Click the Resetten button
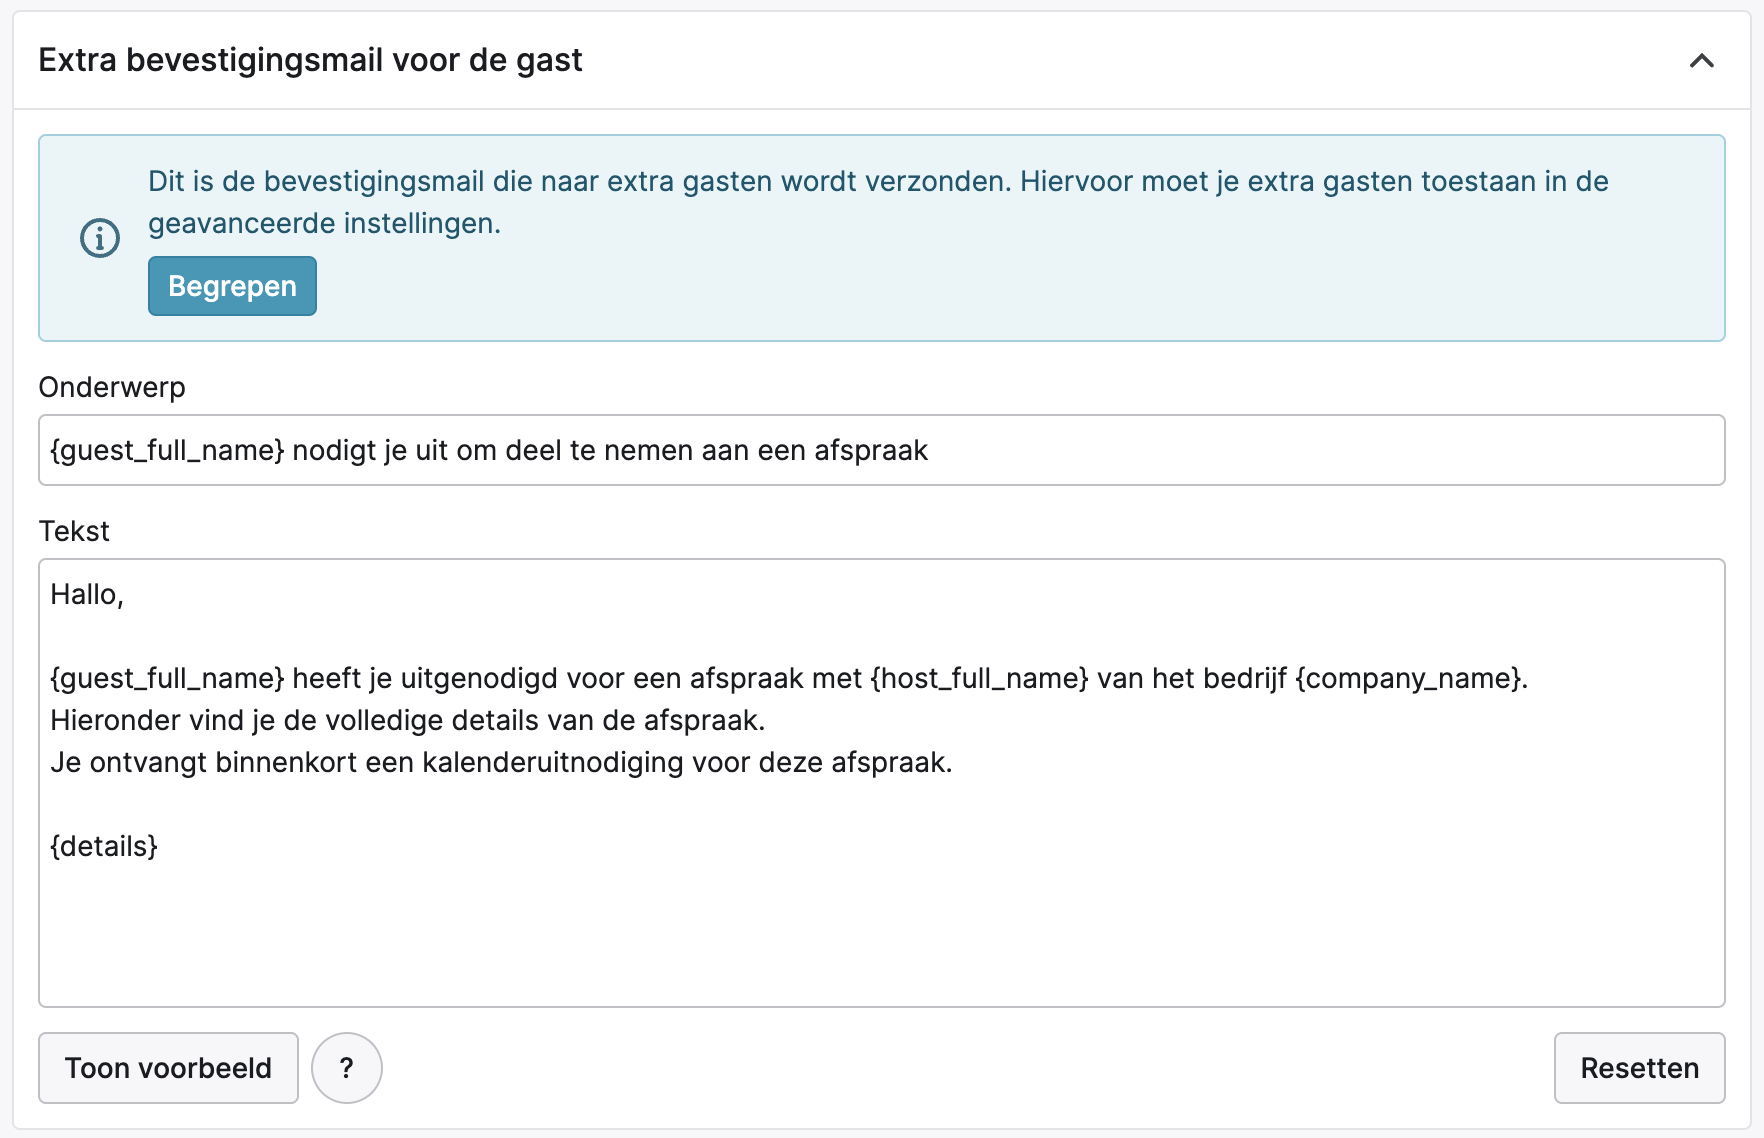This screenshot has width=1764, height=1138. coord(1639,1068)
